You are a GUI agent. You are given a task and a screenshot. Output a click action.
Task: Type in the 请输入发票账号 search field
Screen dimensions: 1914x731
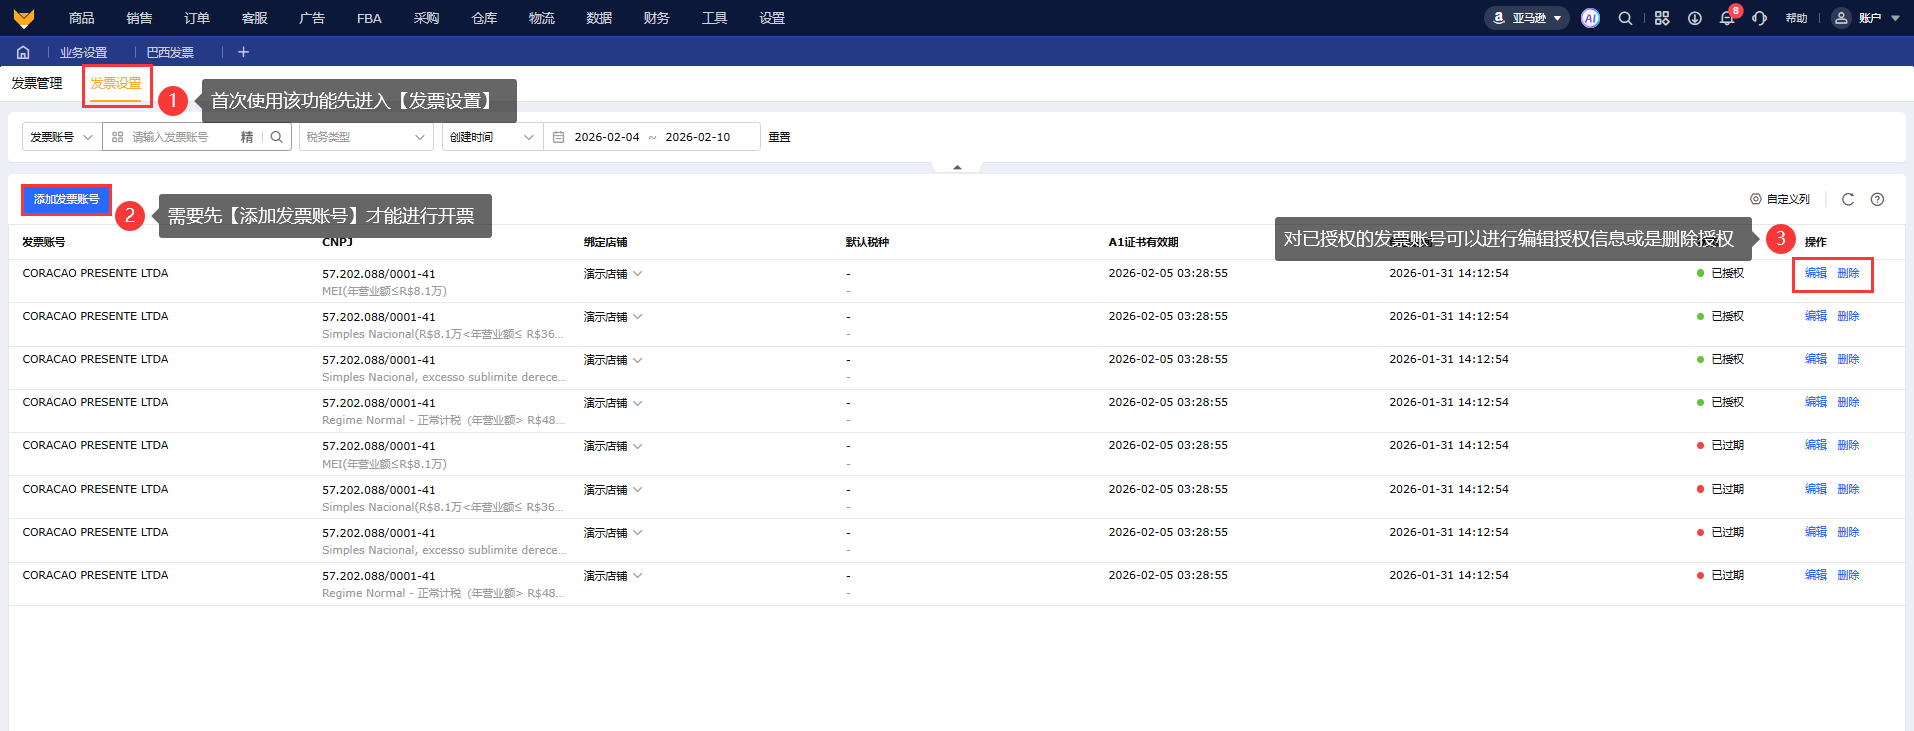point(180,137)
